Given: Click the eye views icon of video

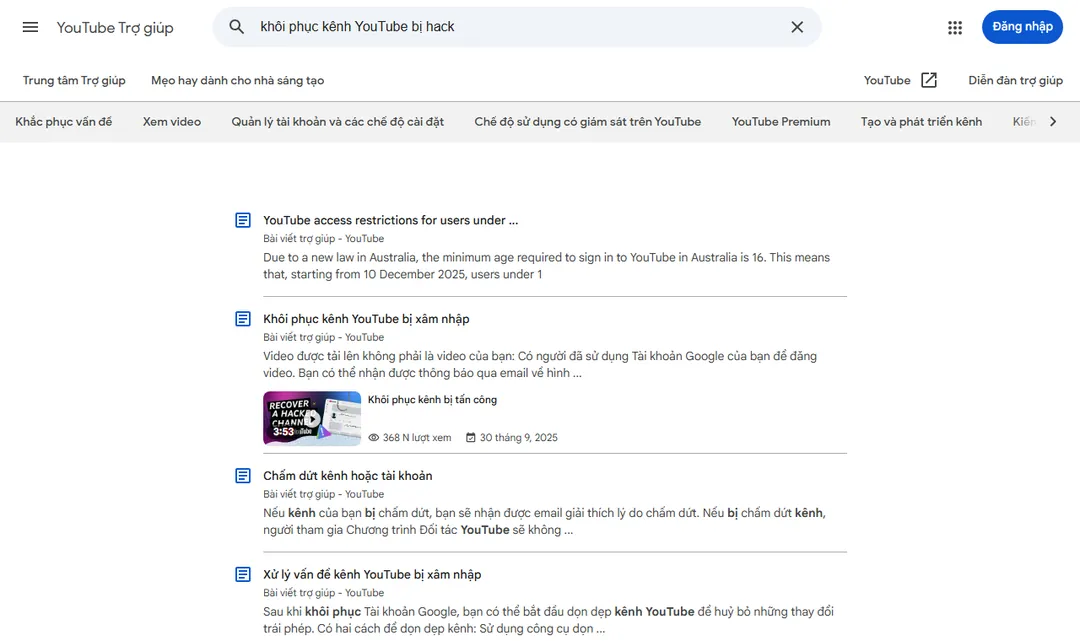Looking at the screenshot, I should (374, 437).
